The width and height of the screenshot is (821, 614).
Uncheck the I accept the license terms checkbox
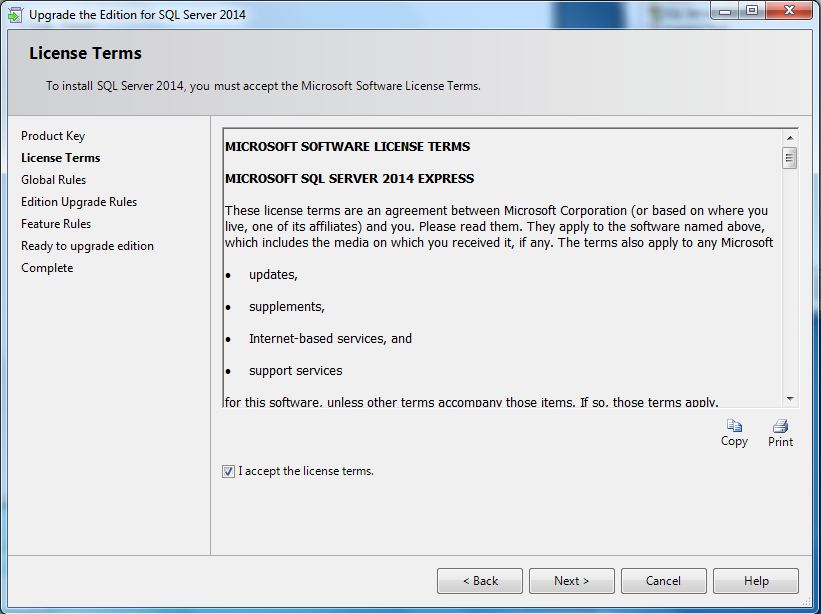click(228, 471)
